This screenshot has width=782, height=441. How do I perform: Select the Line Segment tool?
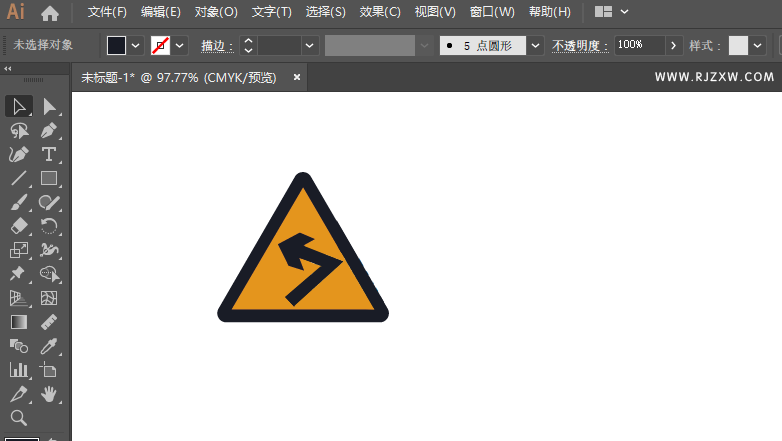(x=19, y=179)
